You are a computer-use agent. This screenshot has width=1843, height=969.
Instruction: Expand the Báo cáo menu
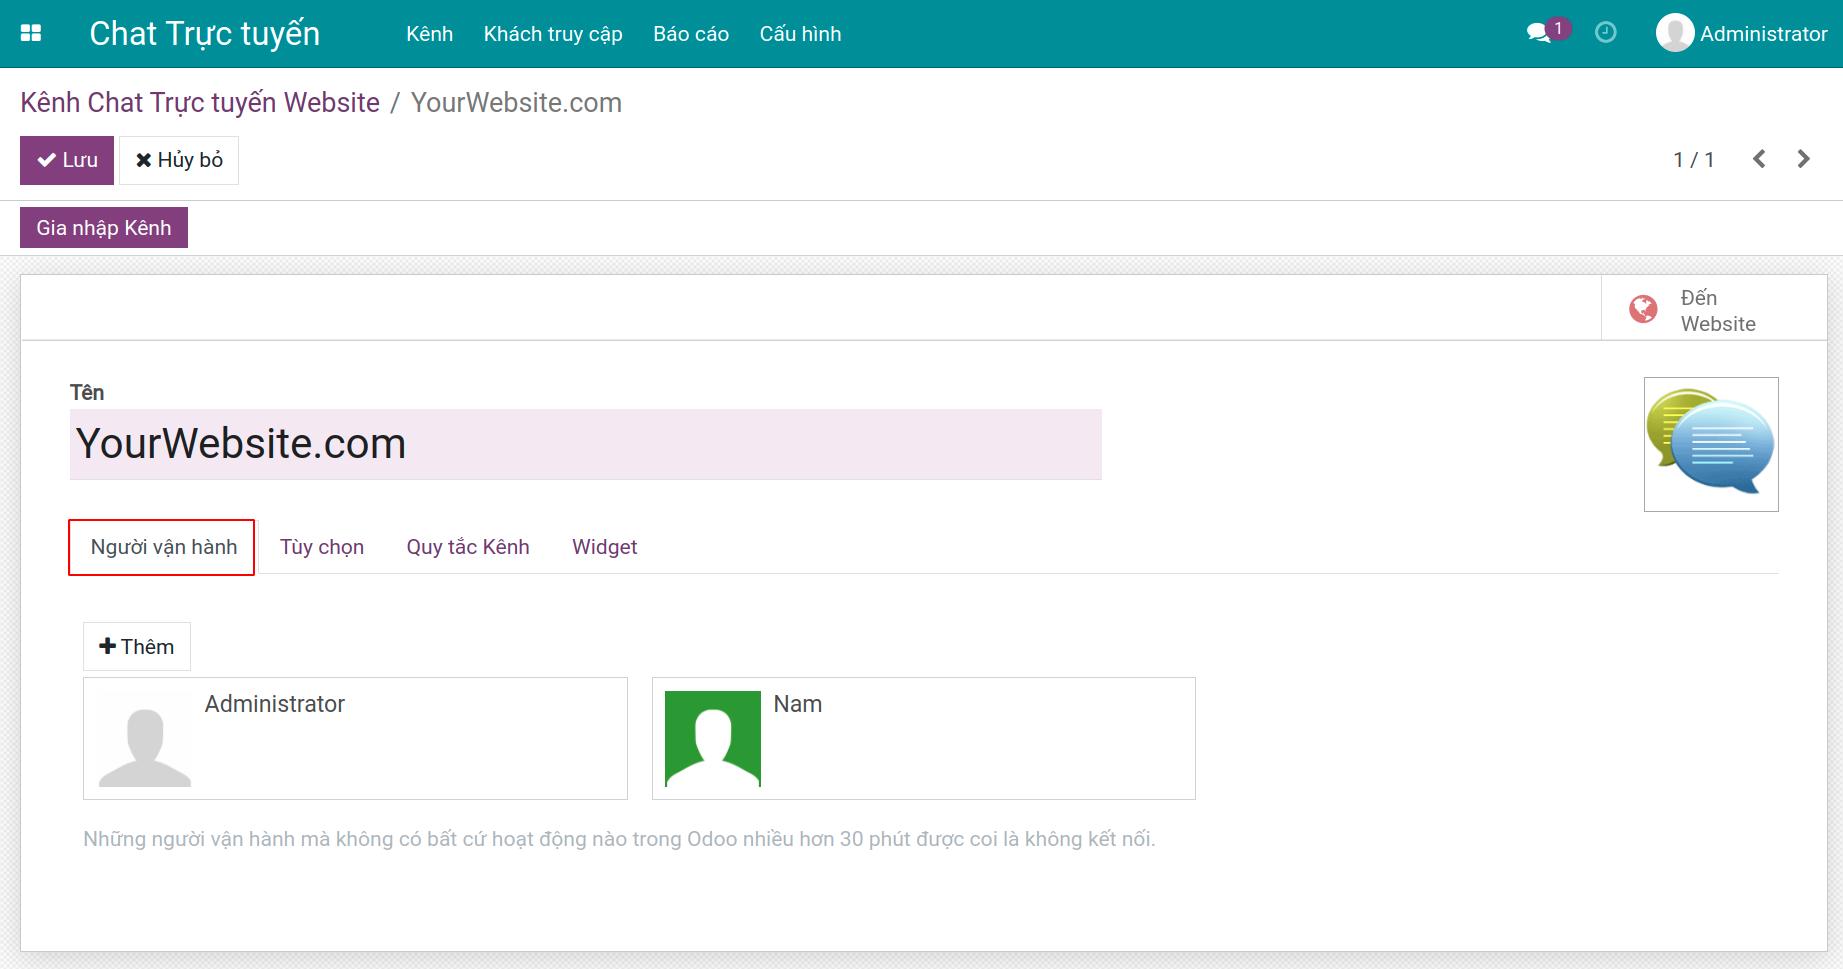[690, 34]
